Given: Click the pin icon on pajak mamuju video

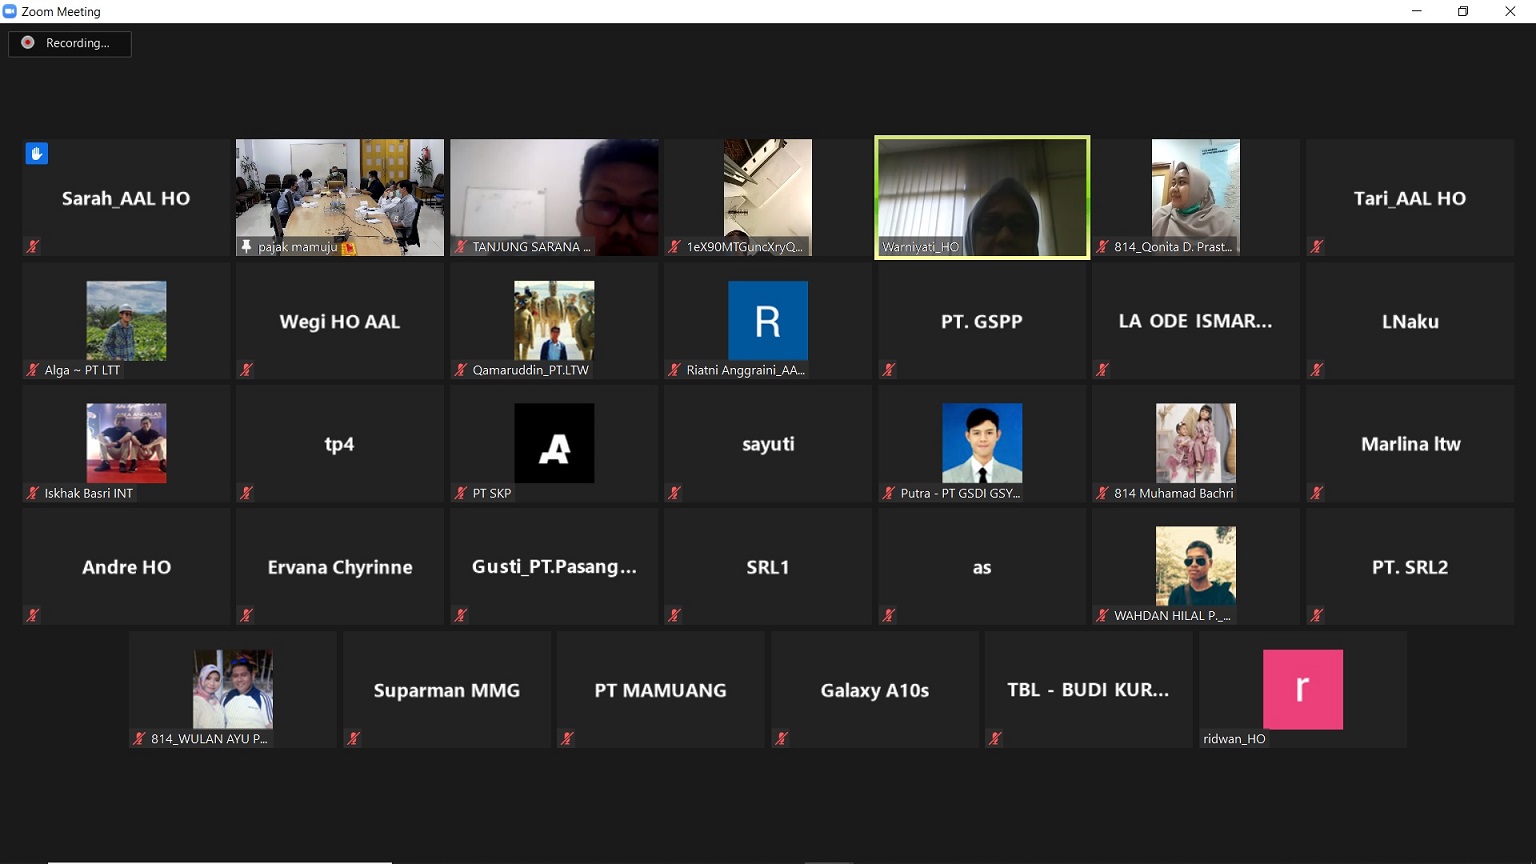Looking at the screenshot, I should tap(246, 247).
